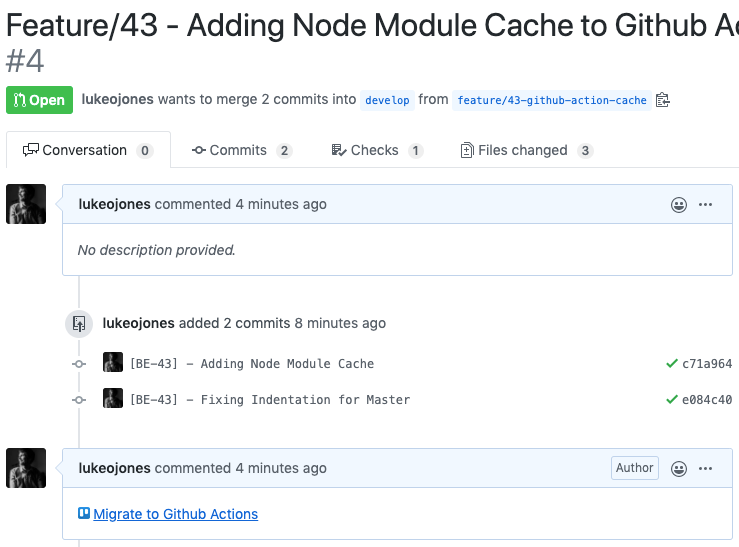Open the Migrate to Github Actions link
739x547 pixels.
click(x=175, y=514)
